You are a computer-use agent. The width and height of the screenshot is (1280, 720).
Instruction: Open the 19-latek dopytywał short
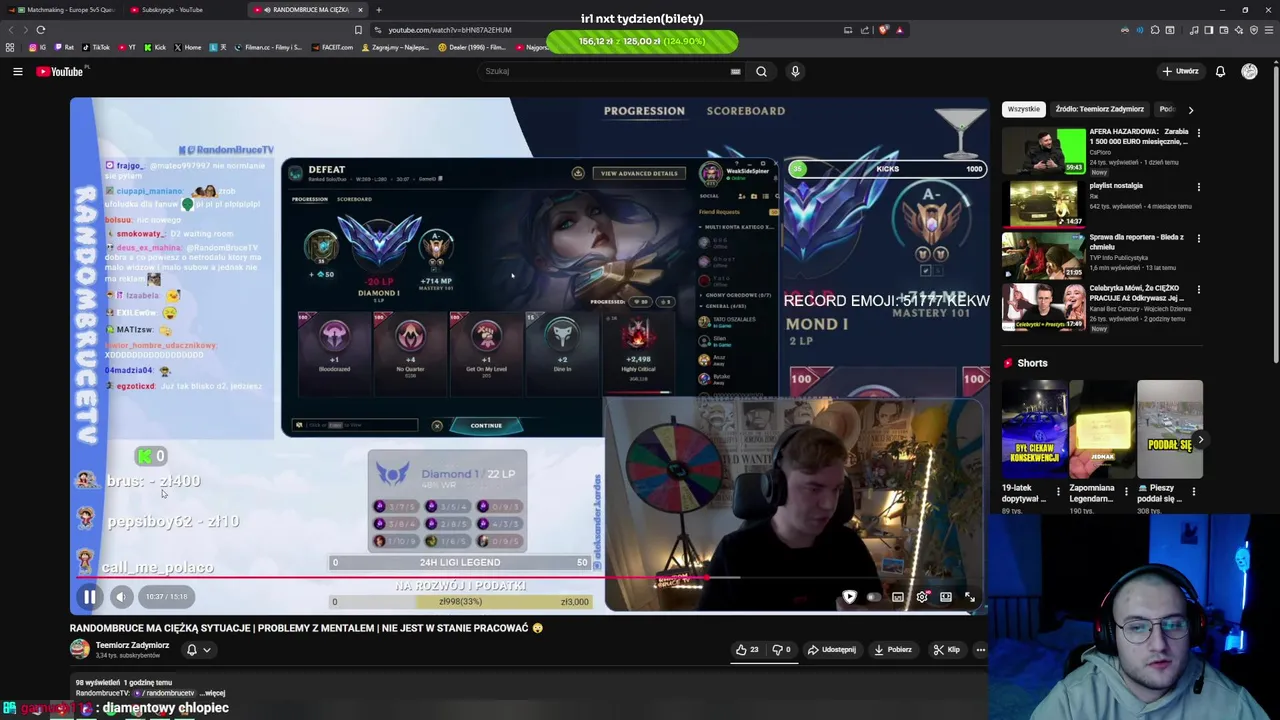(1035, 430)
